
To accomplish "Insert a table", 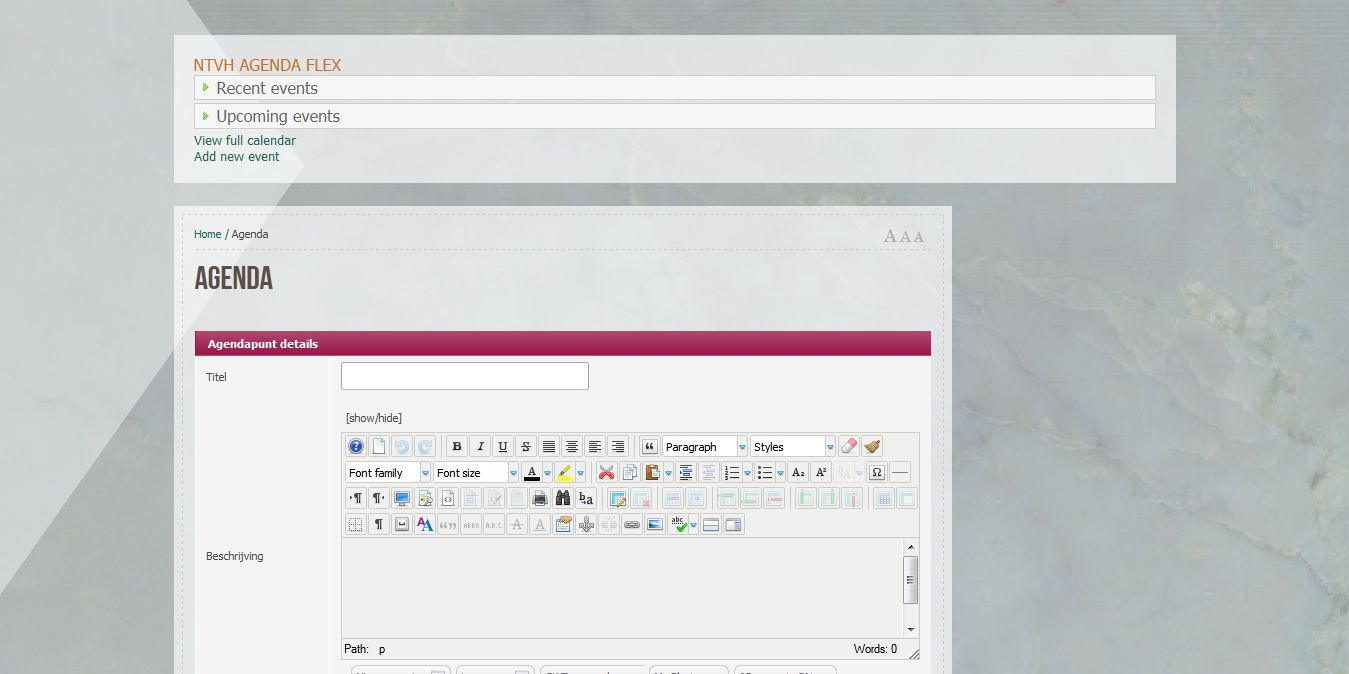I will [618, 498].
